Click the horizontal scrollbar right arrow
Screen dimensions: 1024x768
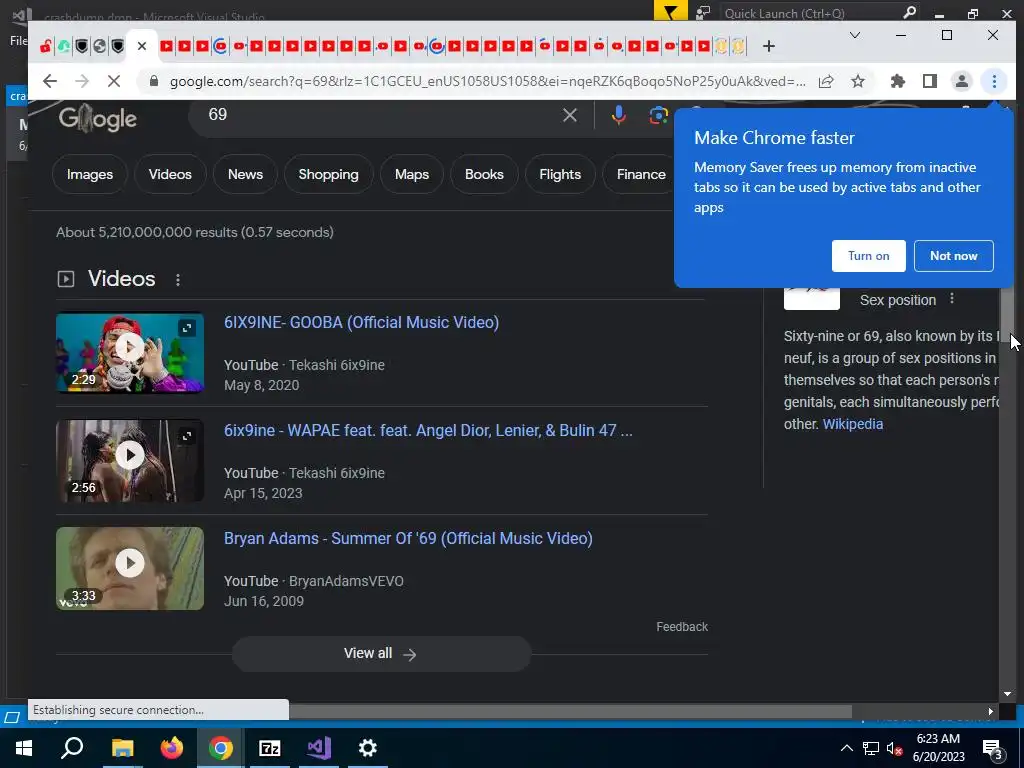click(x=991, y=711)
